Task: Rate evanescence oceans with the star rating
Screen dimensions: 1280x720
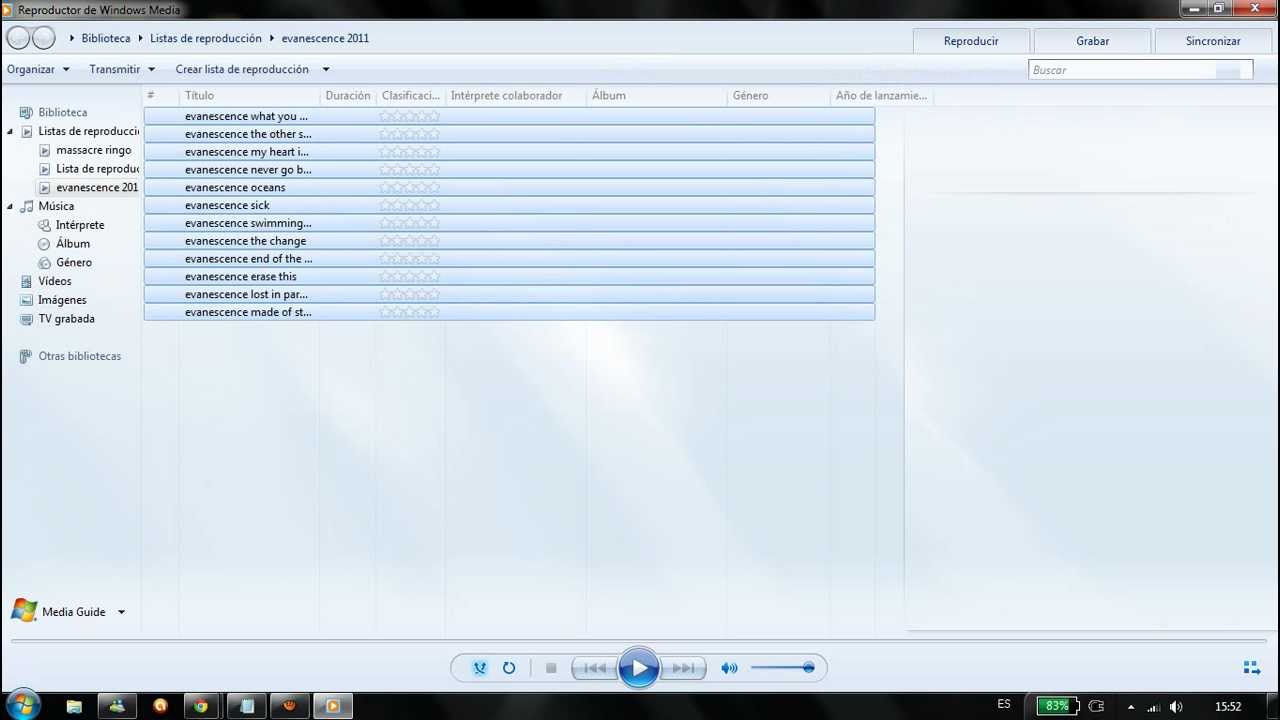Action: (x=409, y=187)
